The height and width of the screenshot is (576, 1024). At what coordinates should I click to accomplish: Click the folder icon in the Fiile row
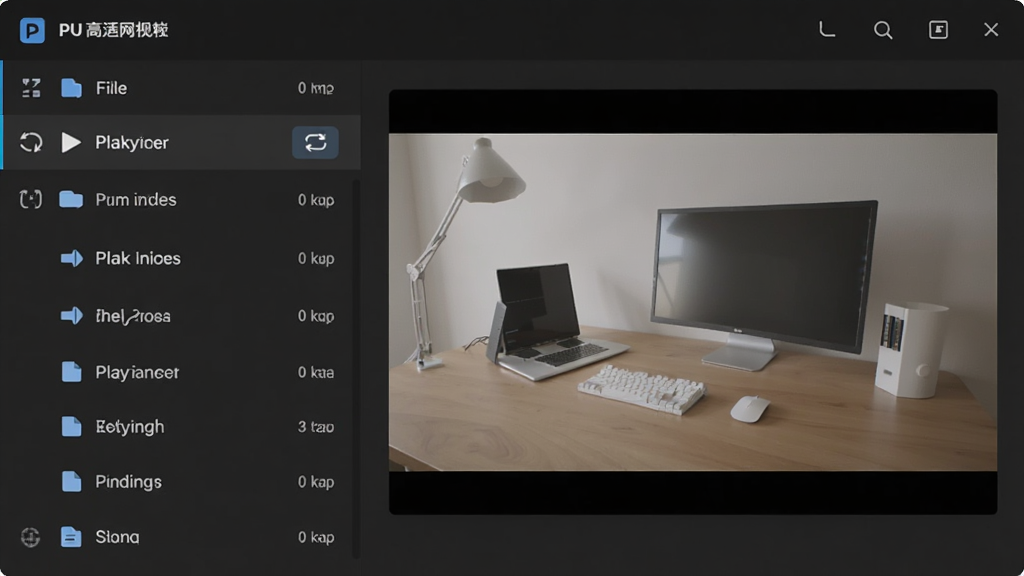71,88
